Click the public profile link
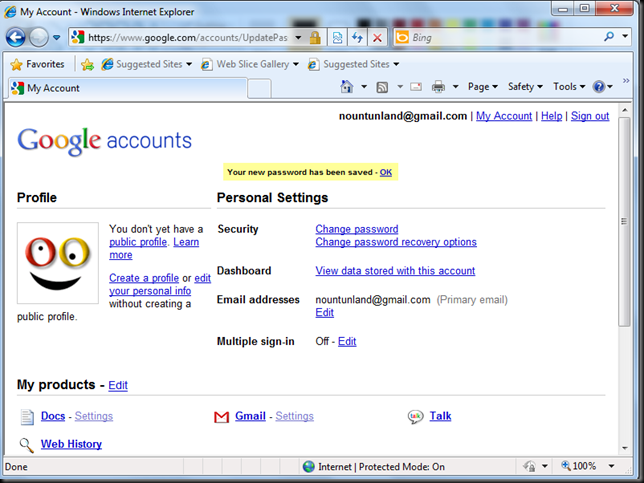This screenshot has width=644, height=483. pyautogui.click(x=138, y=242)
